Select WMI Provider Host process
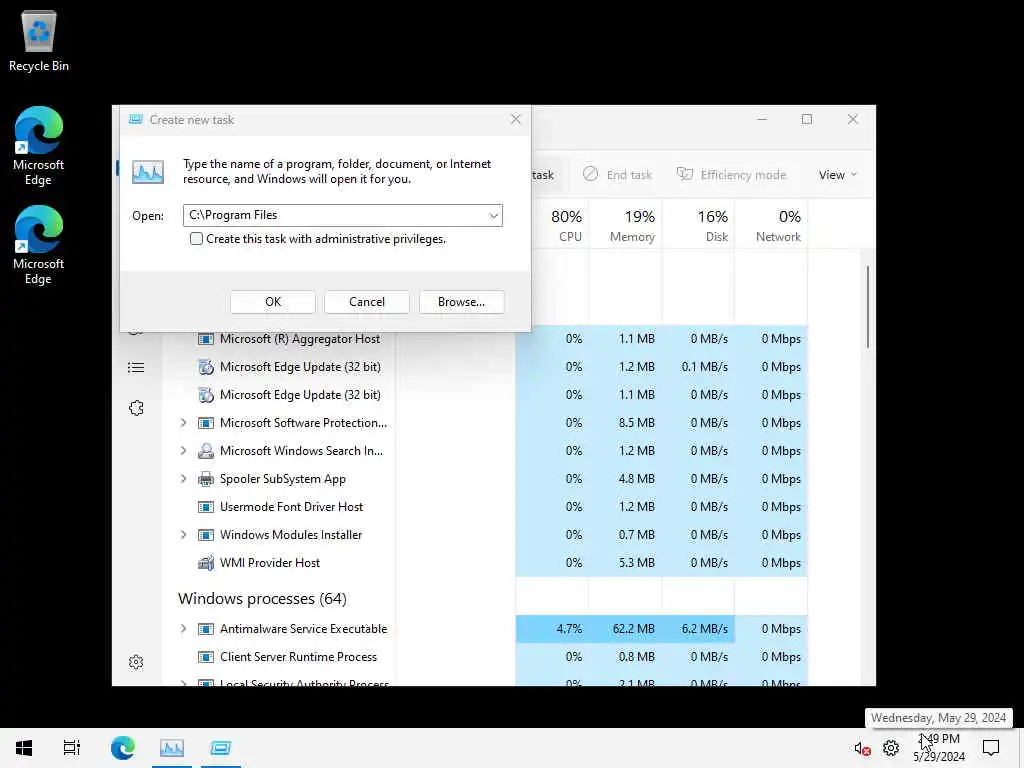 point(270,563)
